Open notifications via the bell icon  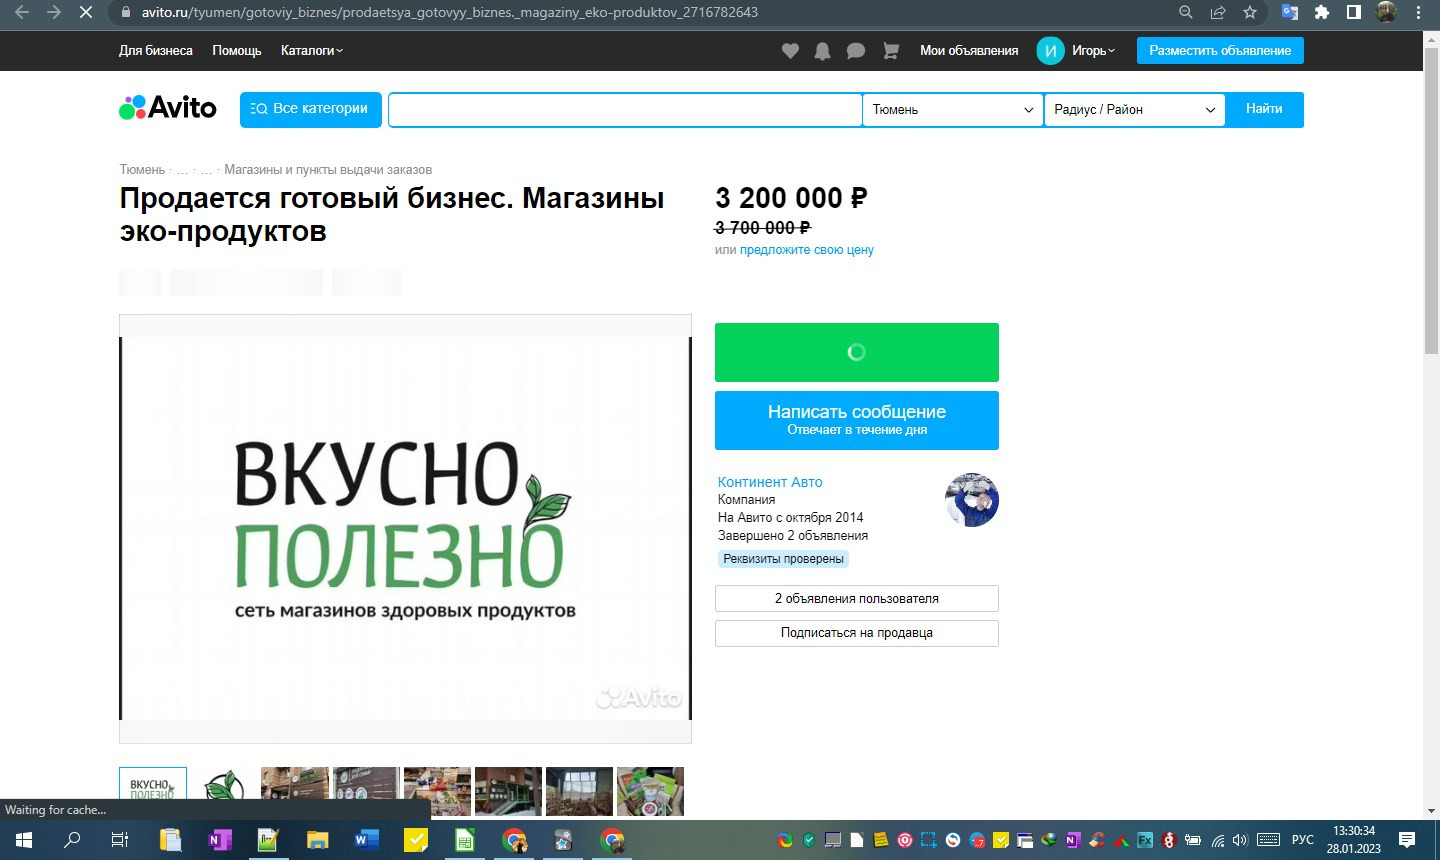(822, 51)
